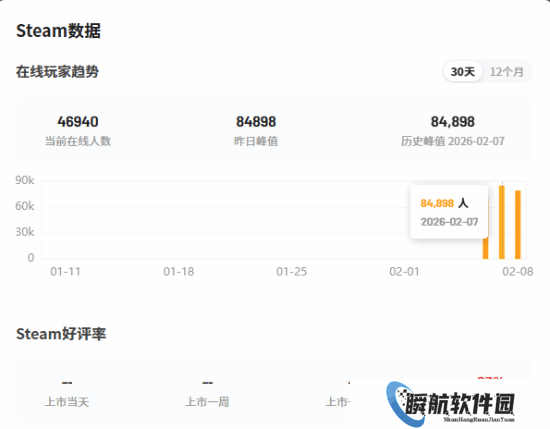
Task: Click the bar partly hidden behind tooltip
Action: tap(485, 248)
